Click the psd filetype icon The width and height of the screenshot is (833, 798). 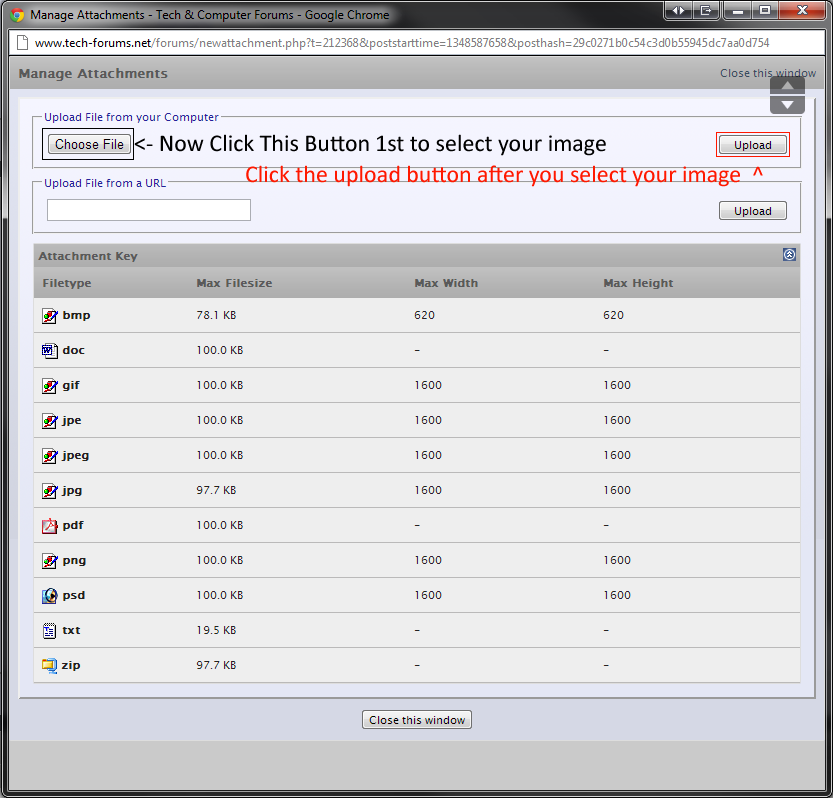(x=49, y=596)
